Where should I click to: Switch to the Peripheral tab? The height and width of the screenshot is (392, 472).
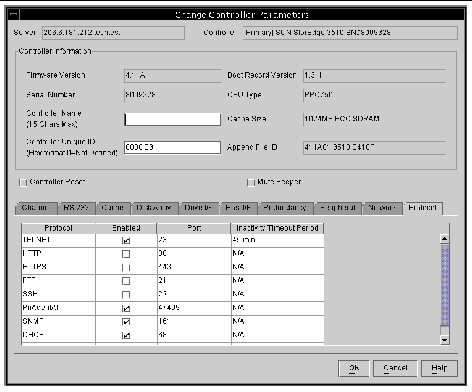click(338, 208)
